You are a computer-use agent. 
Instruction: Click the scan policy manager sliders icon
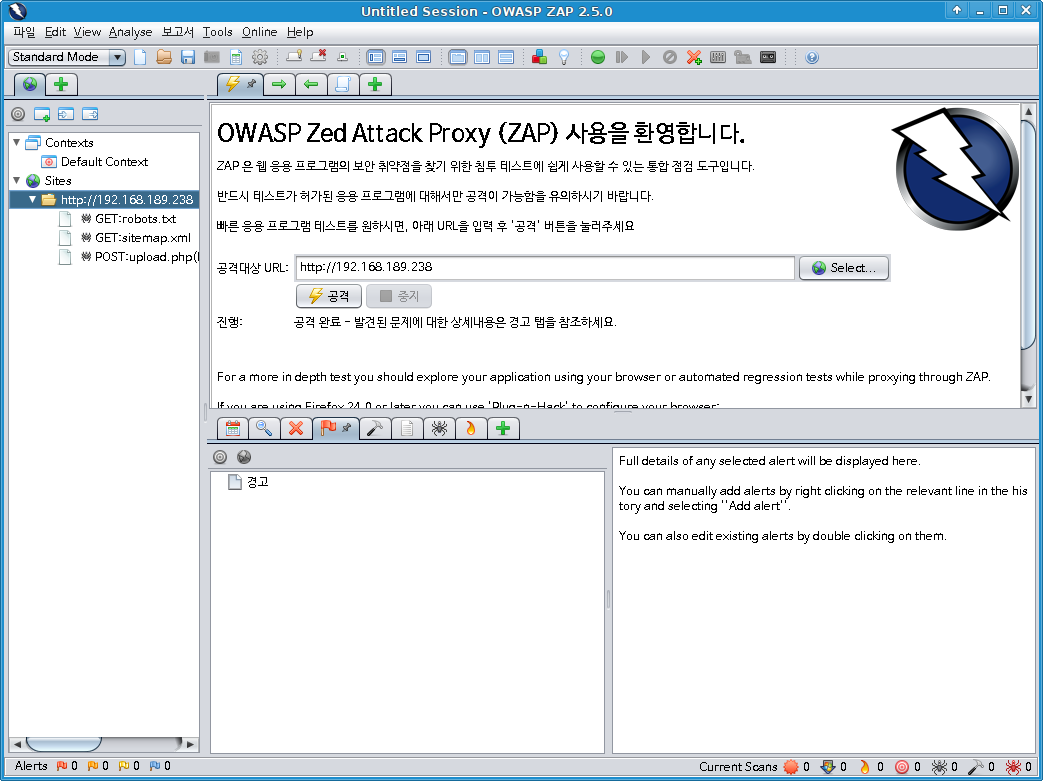coord(718,57)
